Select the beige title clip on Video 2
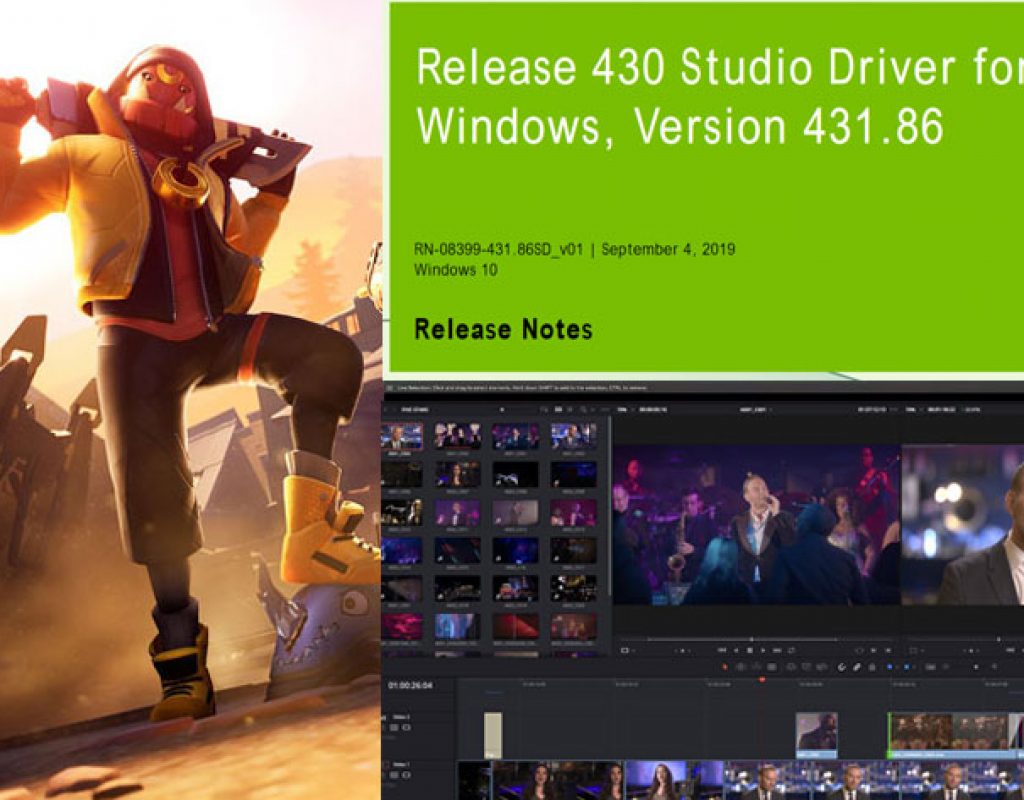Viewport: 1024px width, 800px height. [x=493, y=735]
